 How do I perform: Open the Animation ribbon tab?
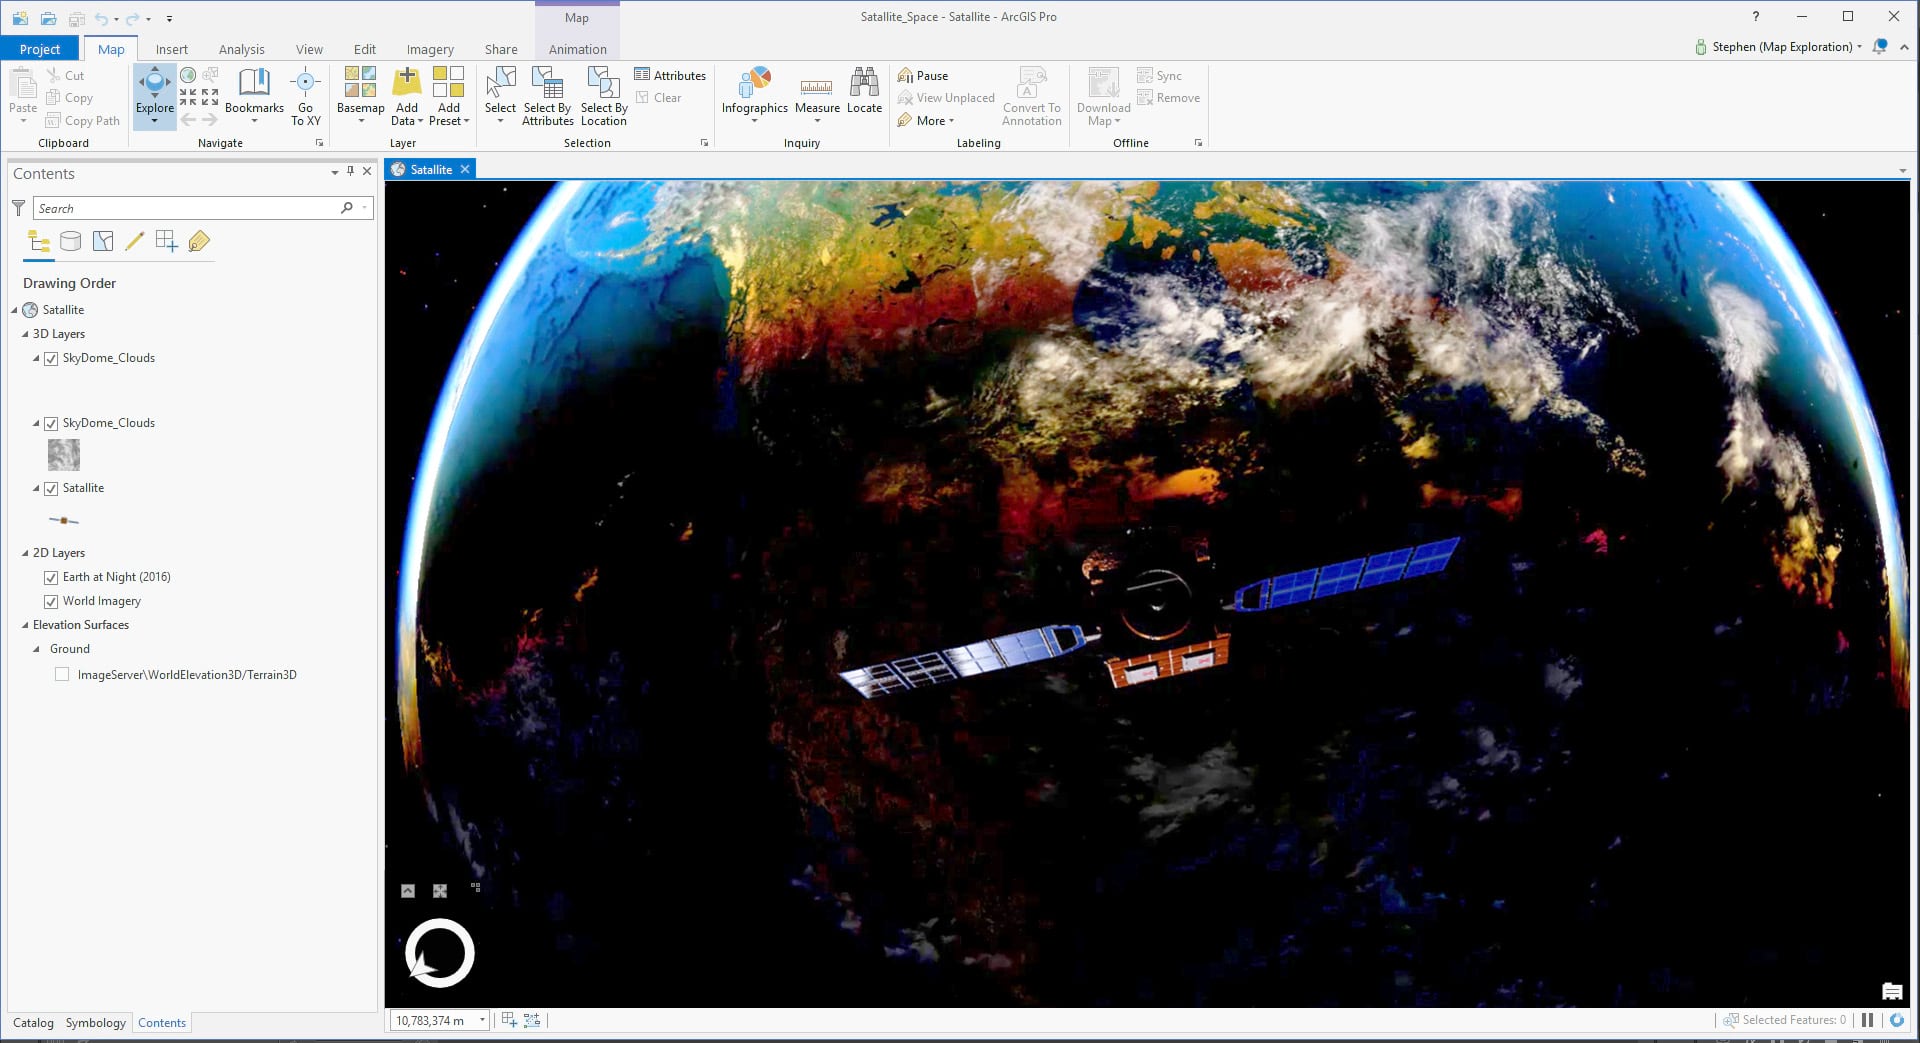point(578,49)
